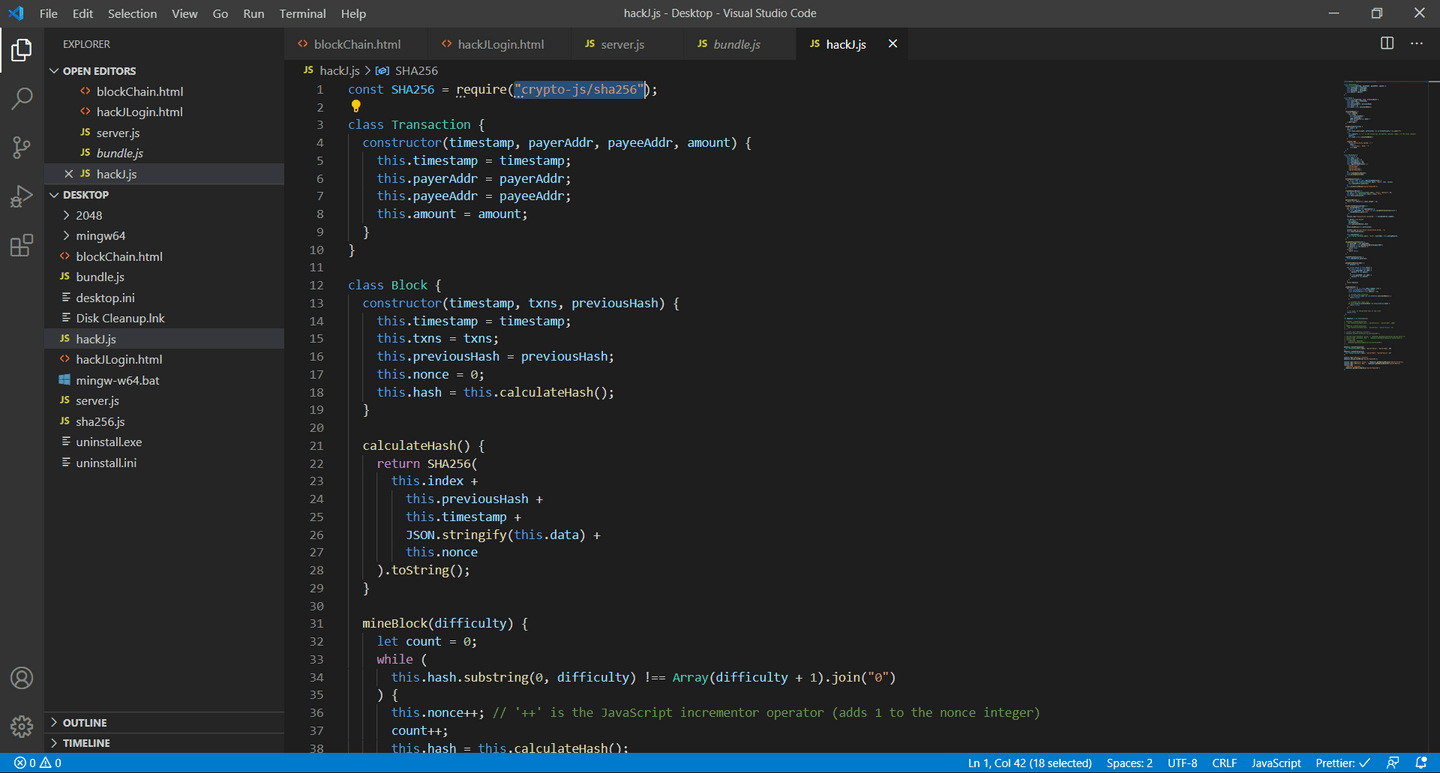Open errors and warnings in status bar
1440x773 pixels.
click(37, 763)
